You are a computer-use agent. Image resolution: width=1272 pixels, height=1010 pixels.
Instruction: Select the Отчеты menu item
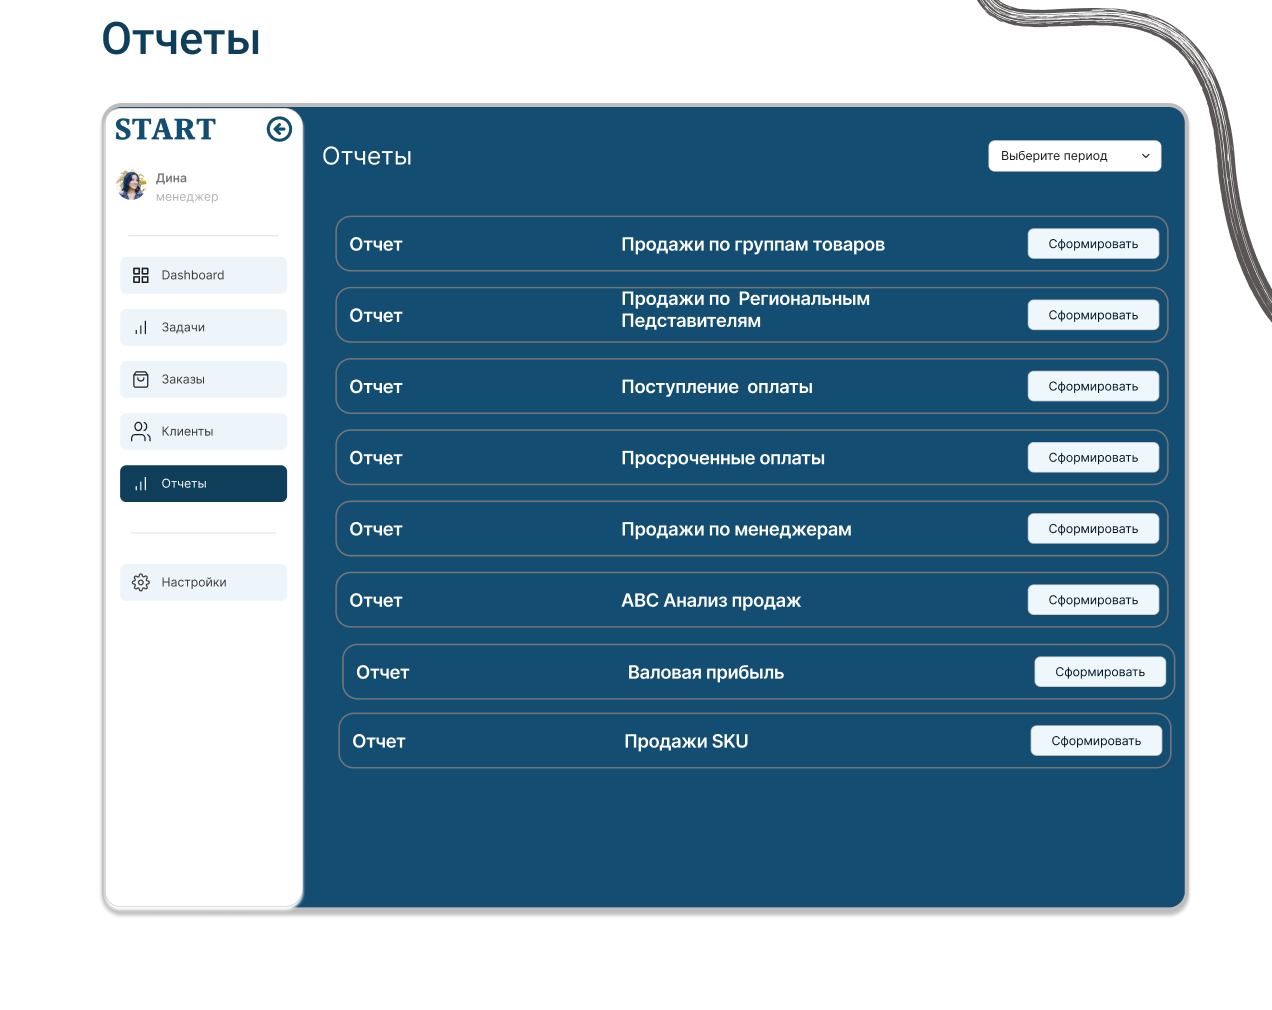pyautogui.click(x=203, y=483)
